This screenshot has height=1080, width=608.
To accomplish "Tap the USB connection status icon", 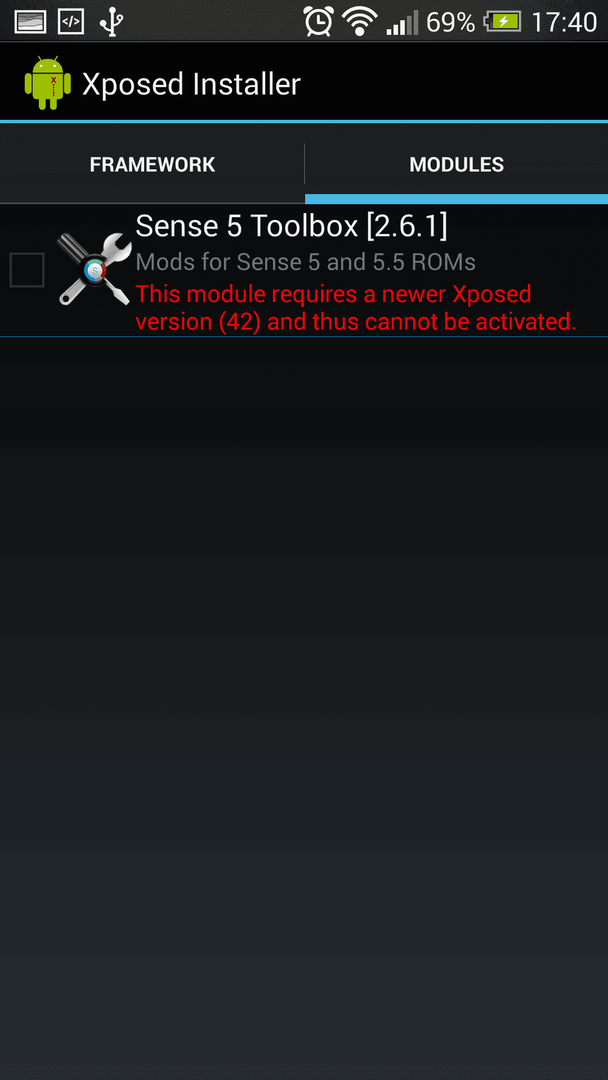I will (x=110, y=21).
